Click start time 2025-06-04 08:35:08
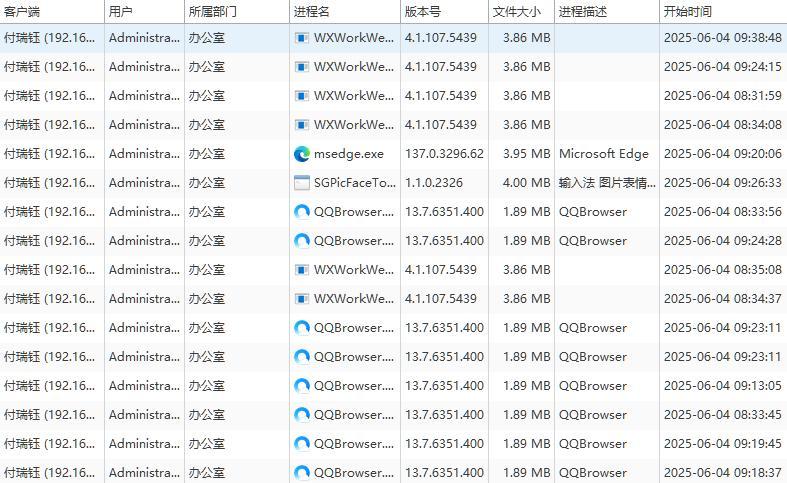 [x=723, y=270]
